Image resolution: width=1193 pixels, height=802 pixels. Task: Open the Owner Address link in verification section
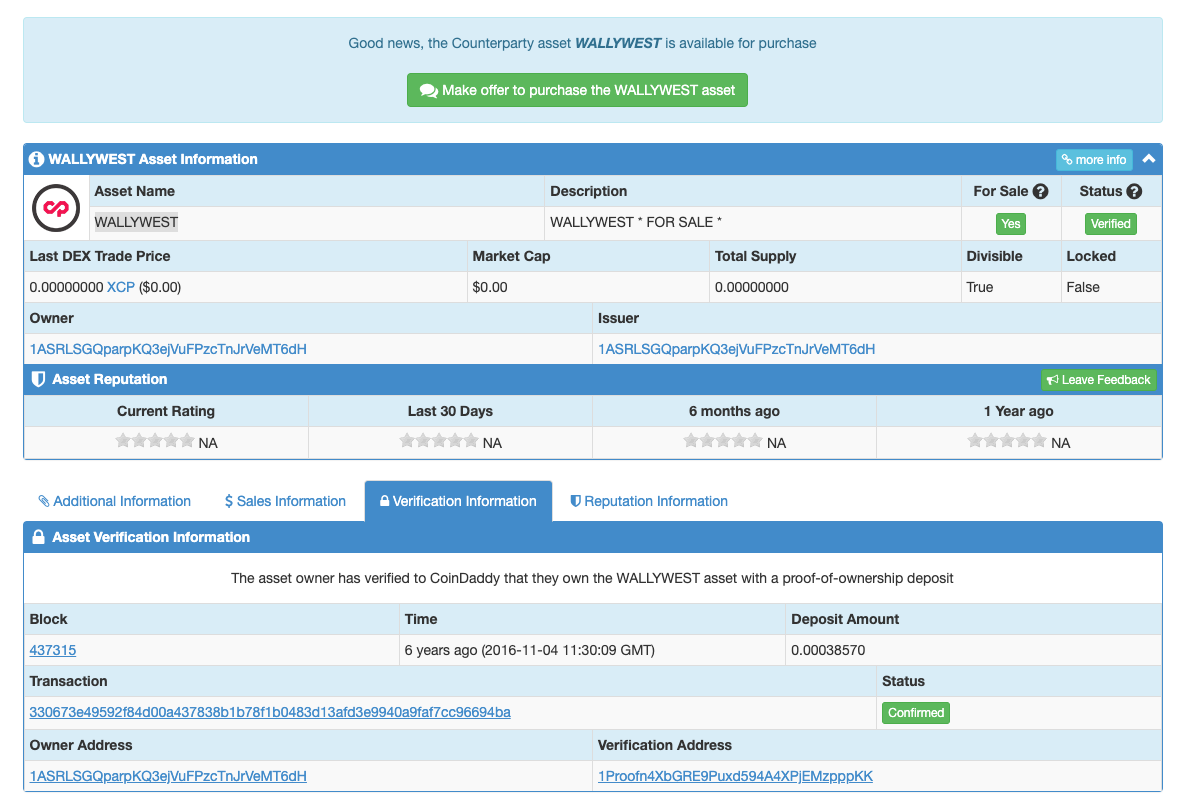click(168, 776)
